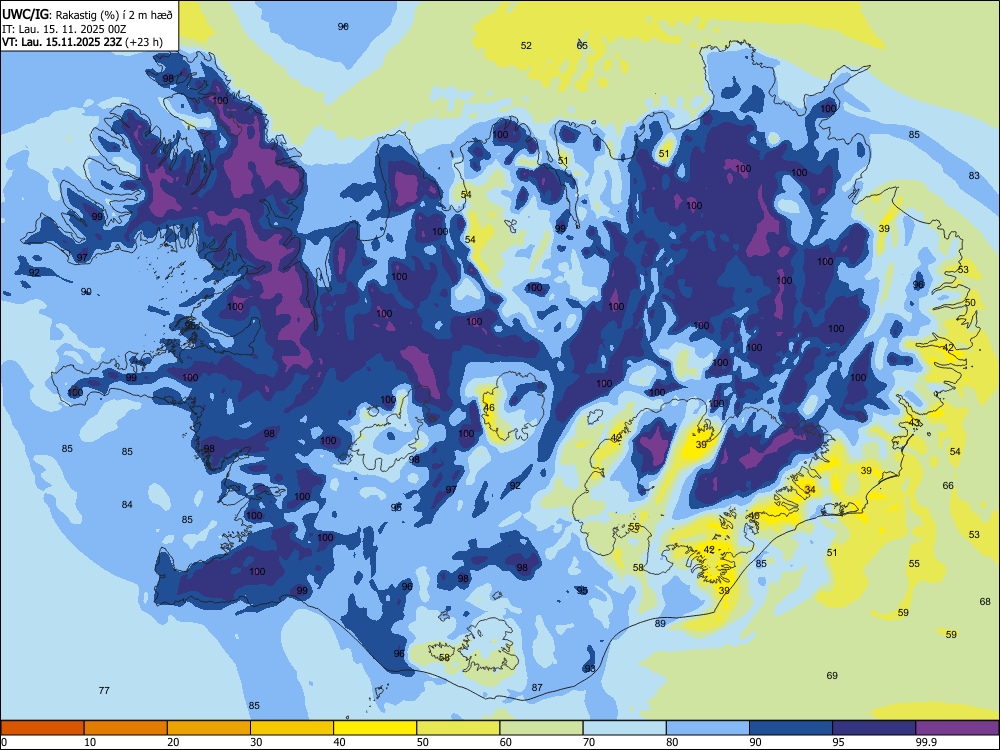Select the 'IT: Lau. 15. 11. 2025 00Z' line

(x=64, y=29)
